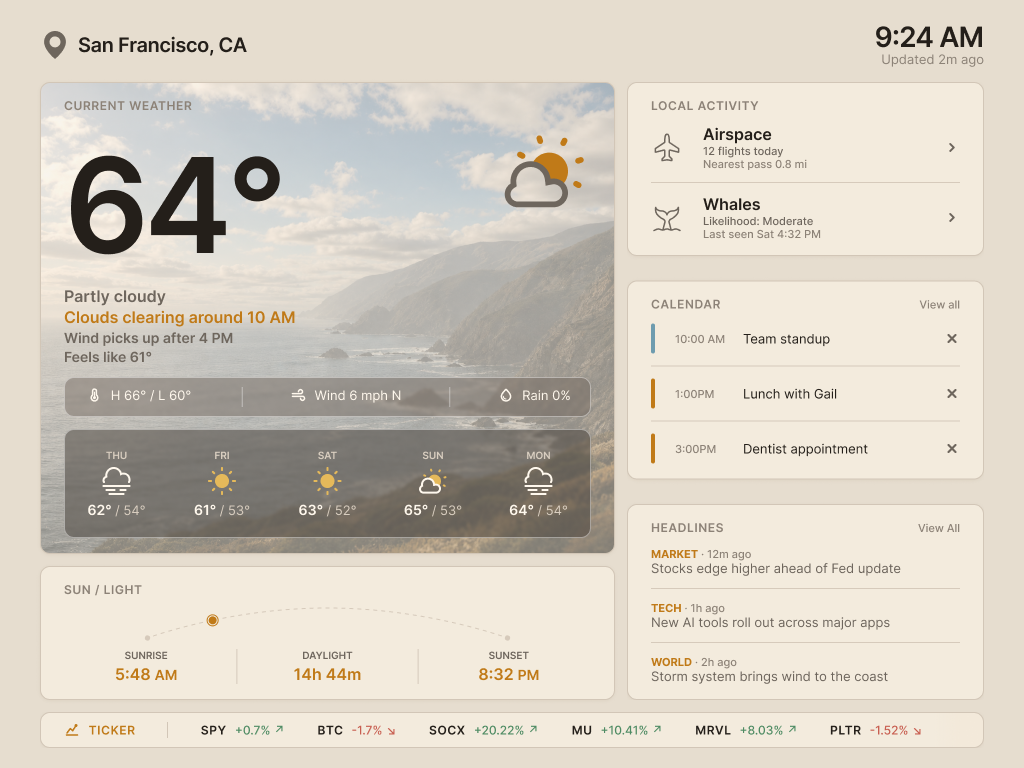Click SOCX upward trend arrow
Screen dimensions: 1024x768
[534, 729]
